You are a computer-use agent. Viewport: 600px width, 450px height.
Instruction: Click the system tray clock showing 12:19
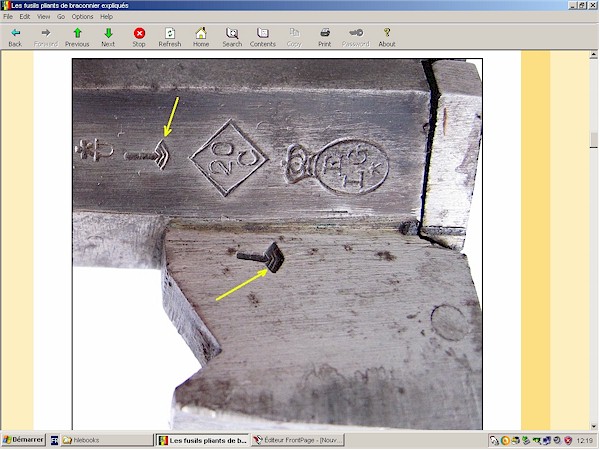point(584,441)
